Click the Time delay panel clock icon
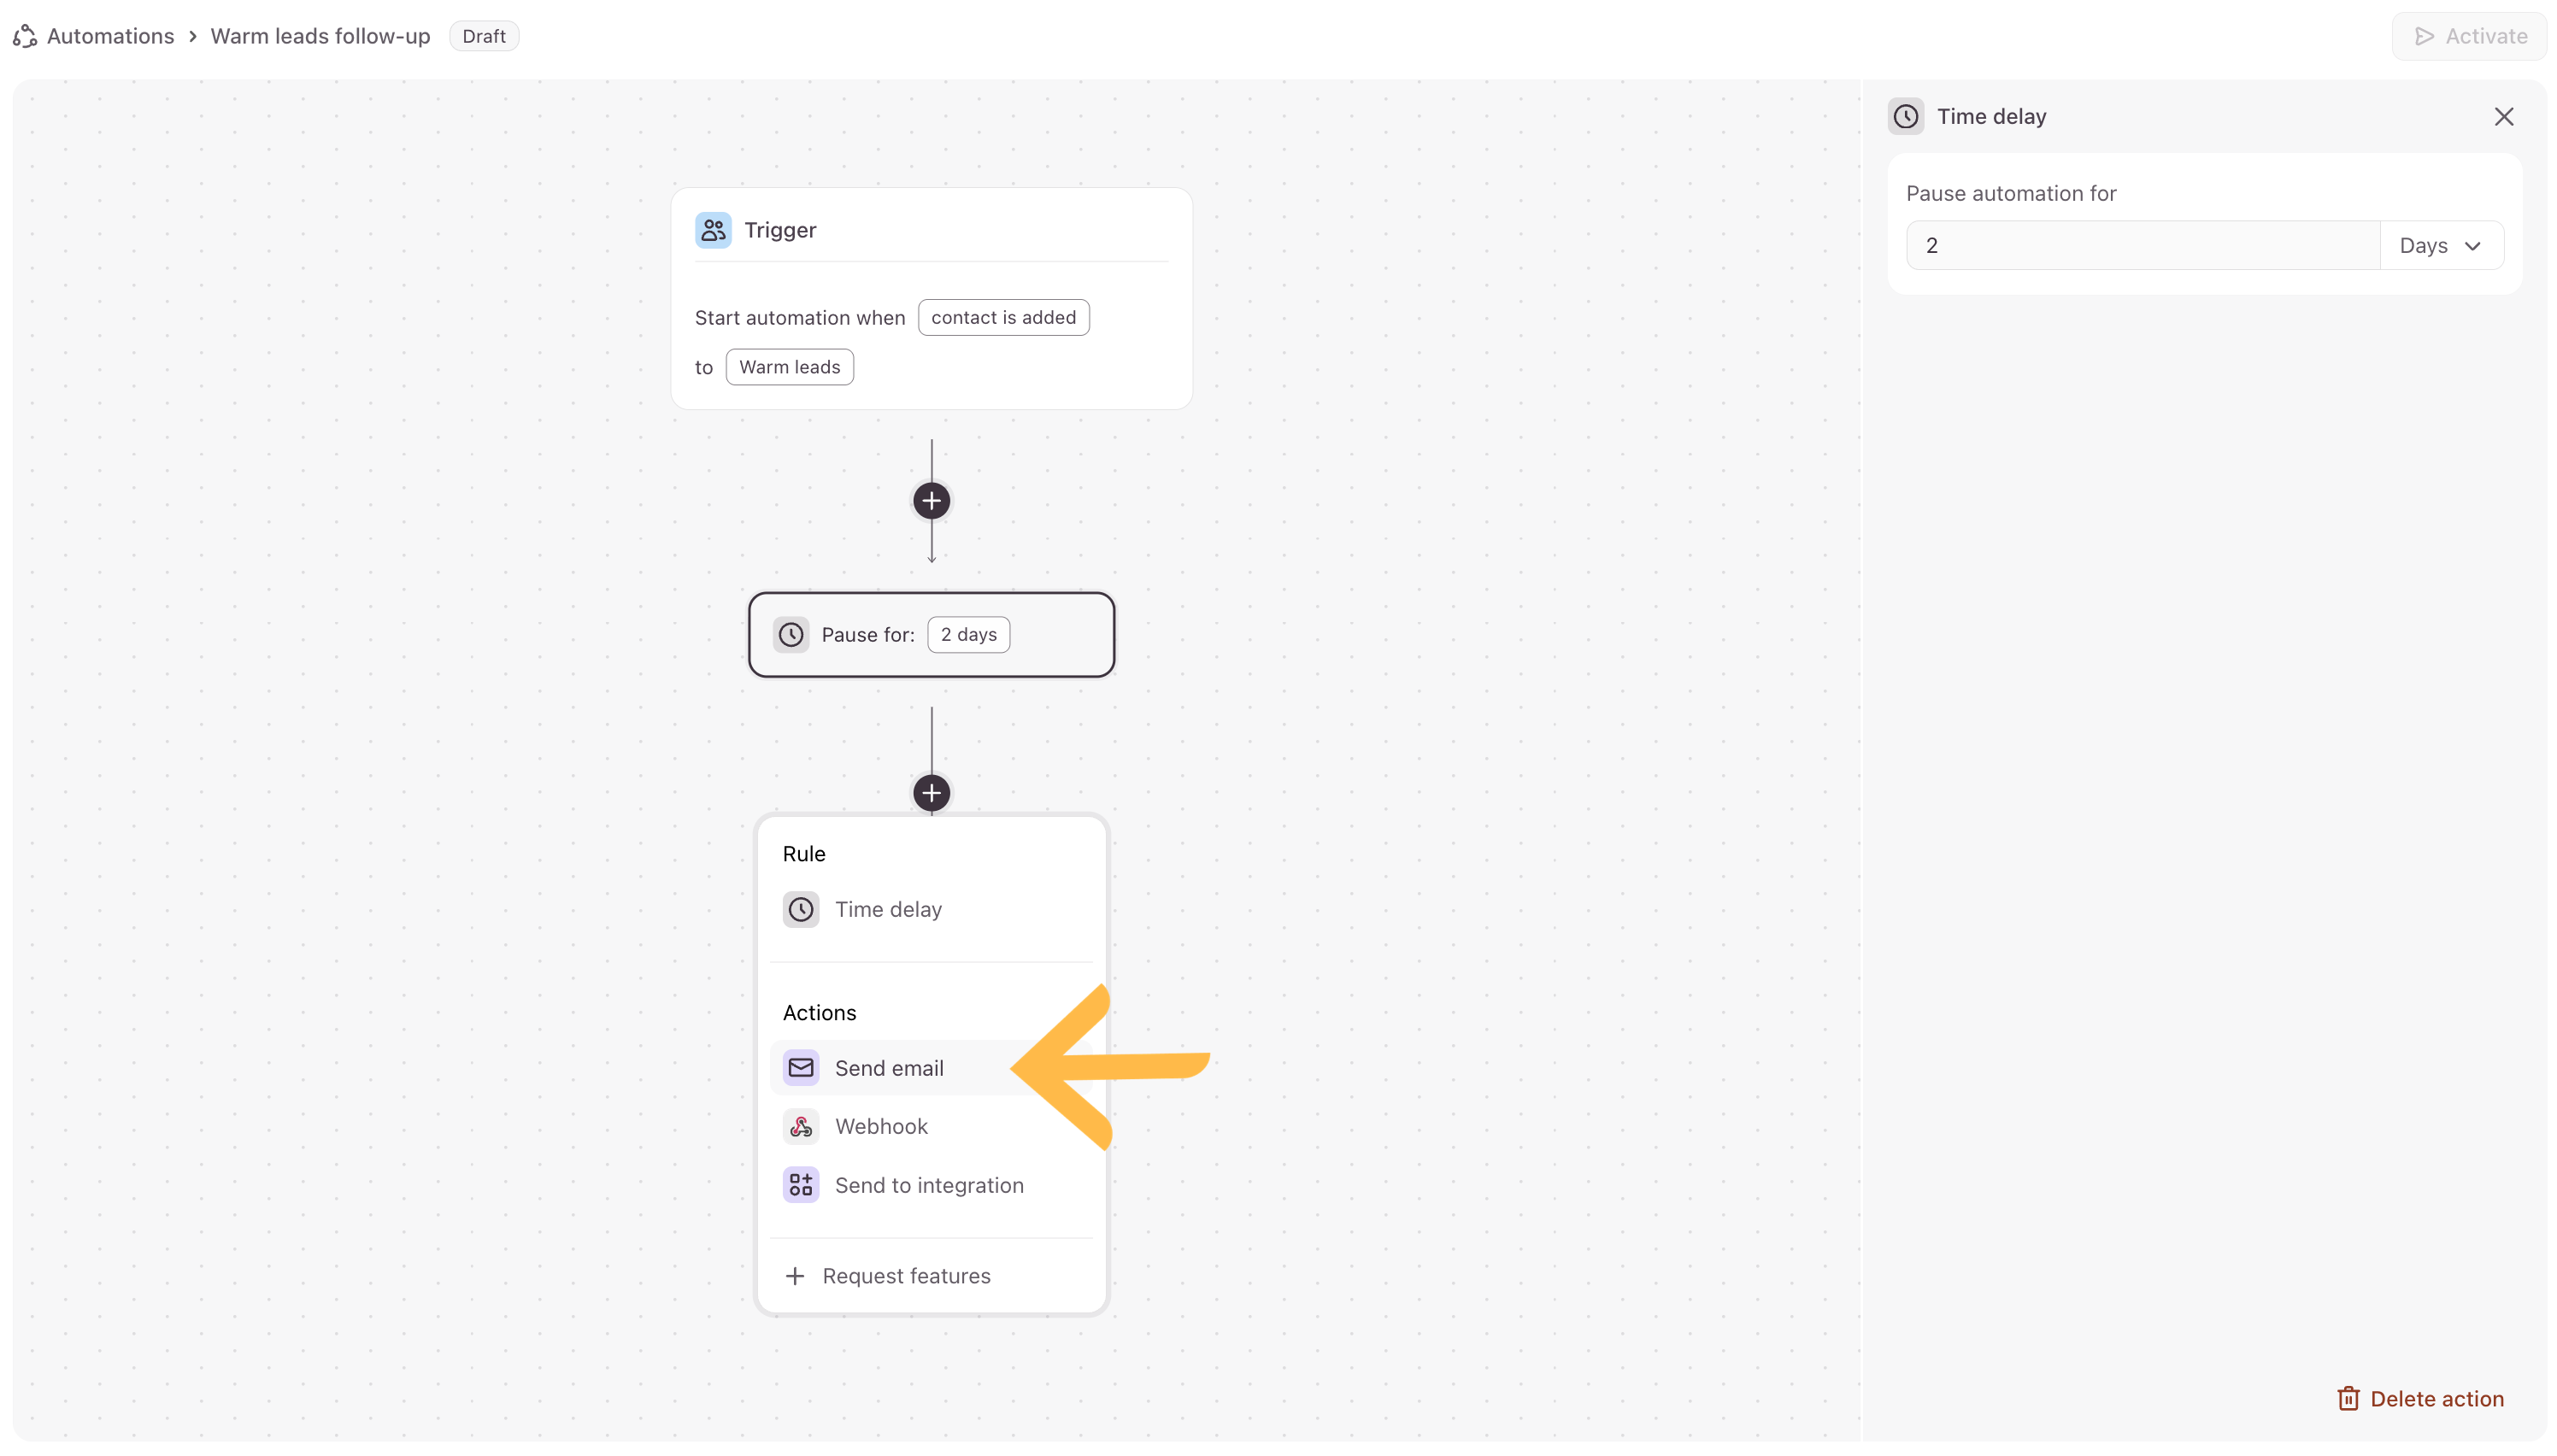The image size is (2557, 1456). (x=1906, y=117)
